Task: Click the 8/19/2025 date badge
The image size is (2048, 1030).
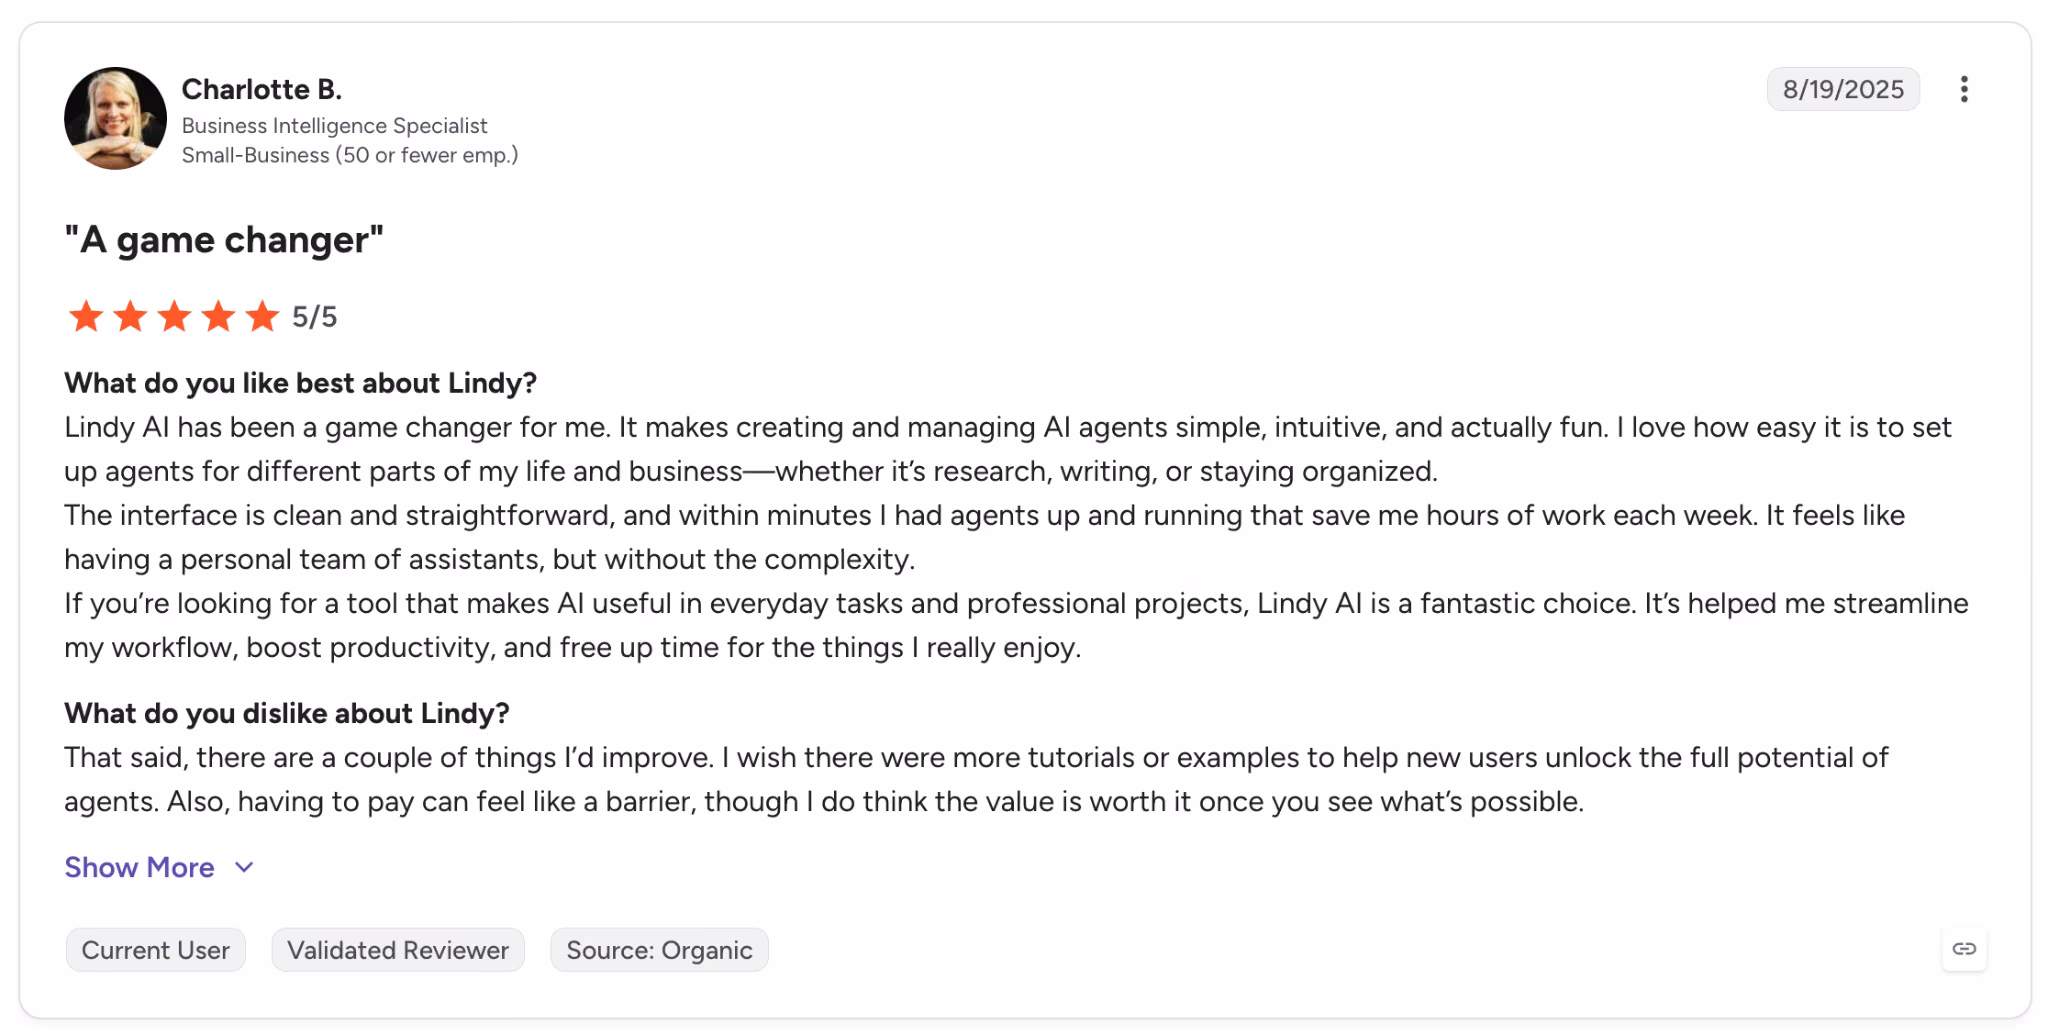Action: [1843, 89]
